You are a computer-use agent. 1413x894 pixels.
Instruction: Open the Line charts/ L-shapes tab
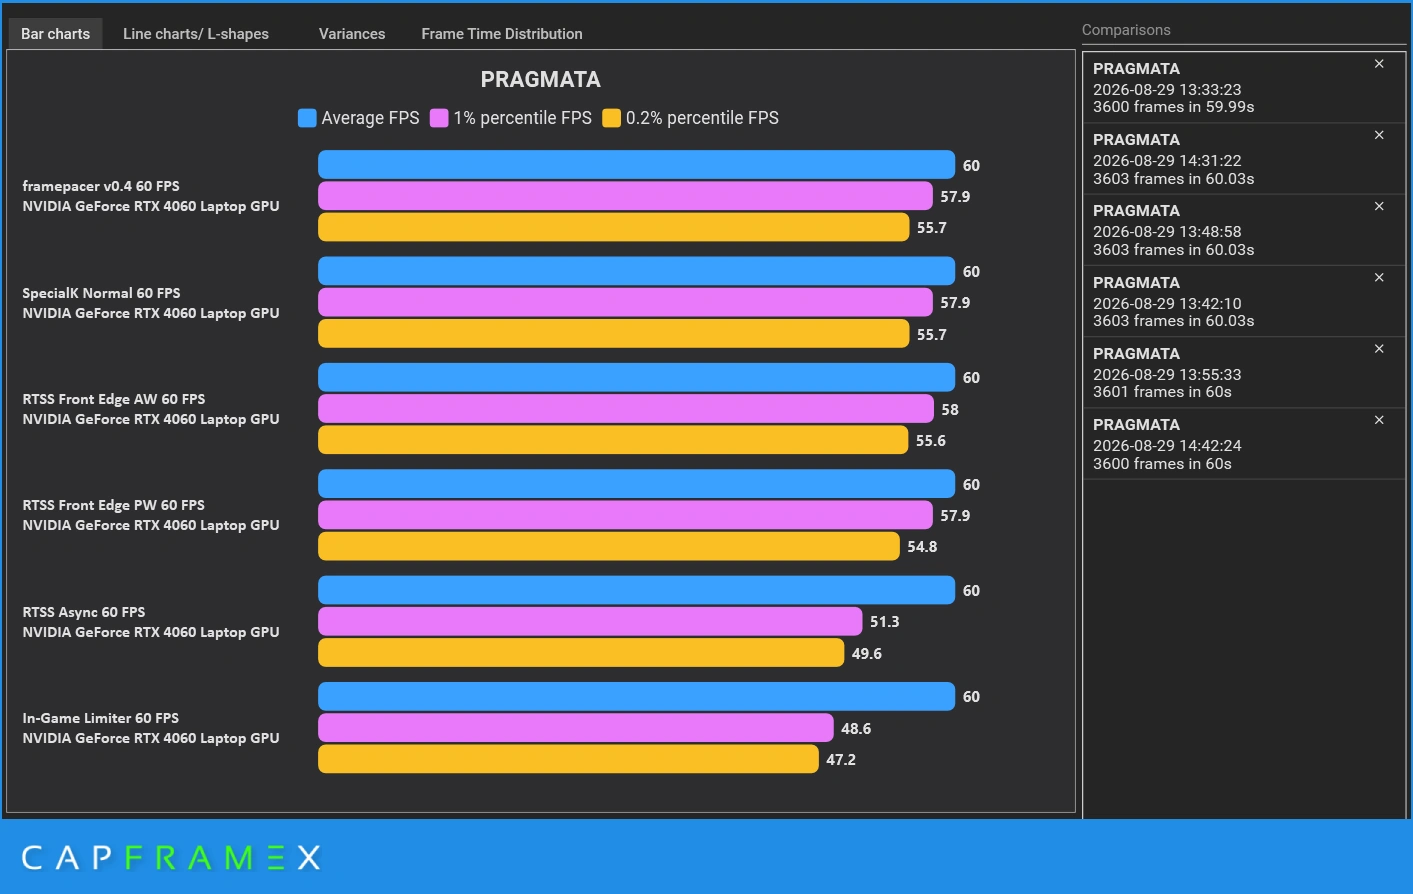tap(196, 33)
